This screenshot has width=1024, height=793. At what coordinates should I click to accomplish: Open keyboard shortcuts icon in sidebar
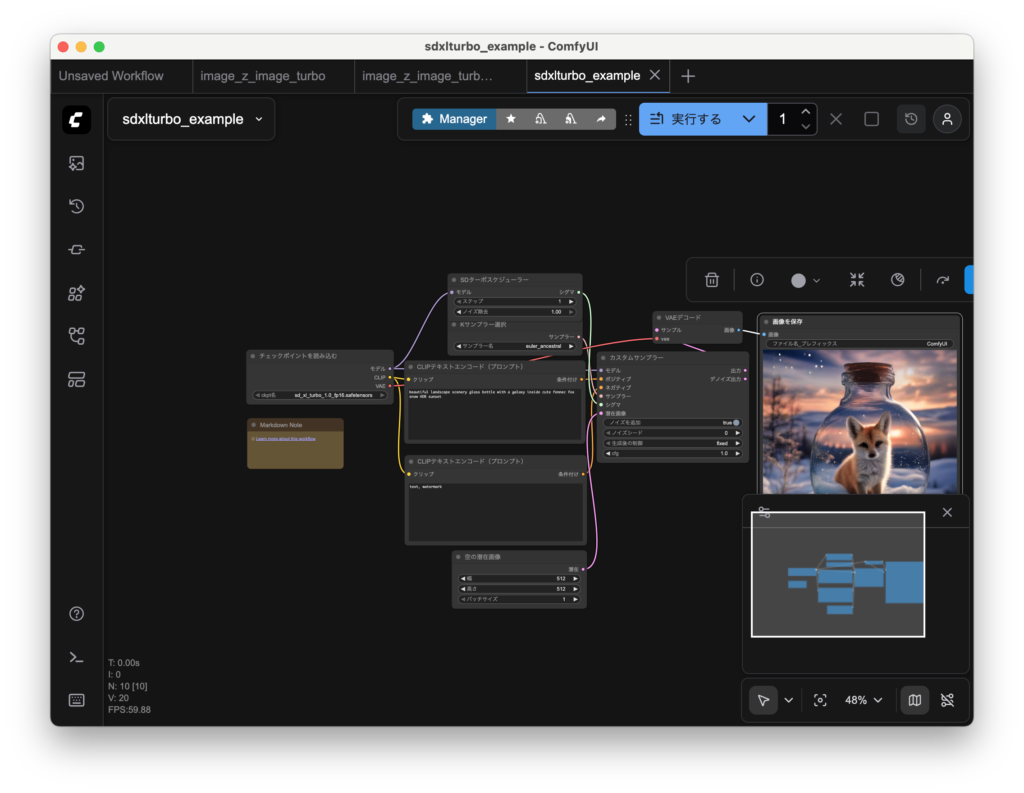click(76, 700)
